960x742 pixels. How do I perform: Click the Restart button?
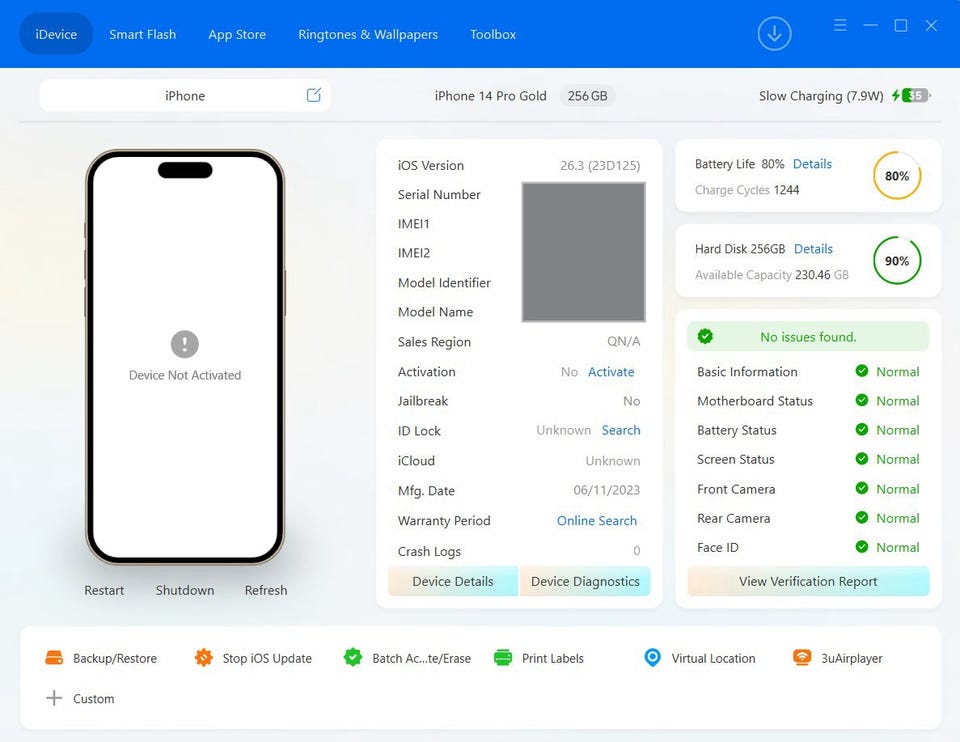pos(104,590)
